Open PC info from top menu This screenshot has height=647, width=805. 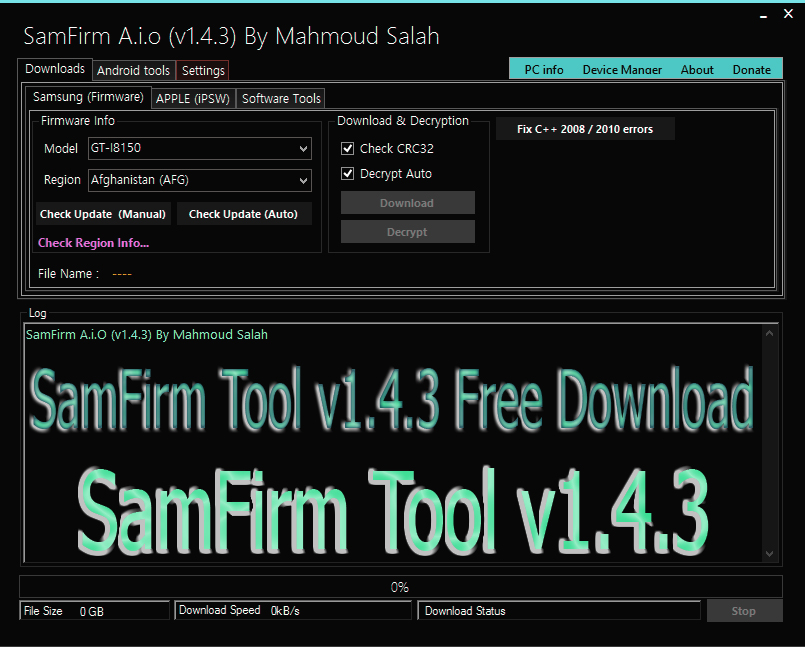(544, 70)
